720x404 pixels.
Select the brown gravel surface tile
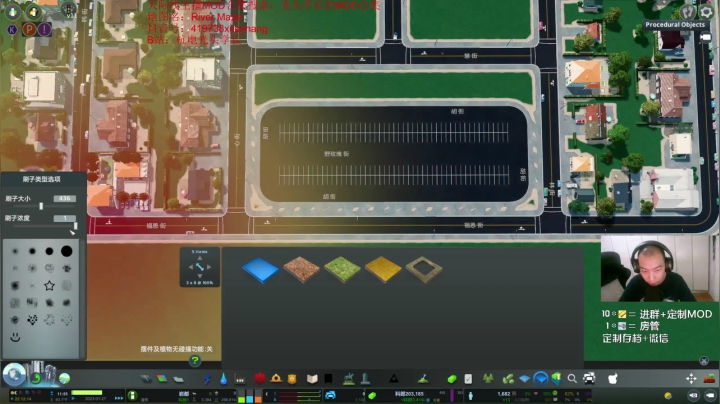301,269
